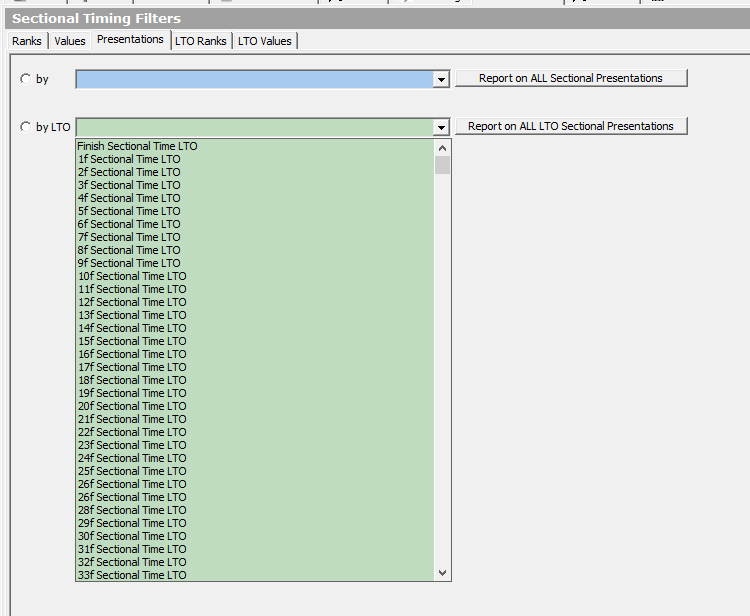The image size is (750, 616).
Task: Open the LTO Values tab
Action: [265, 41]
